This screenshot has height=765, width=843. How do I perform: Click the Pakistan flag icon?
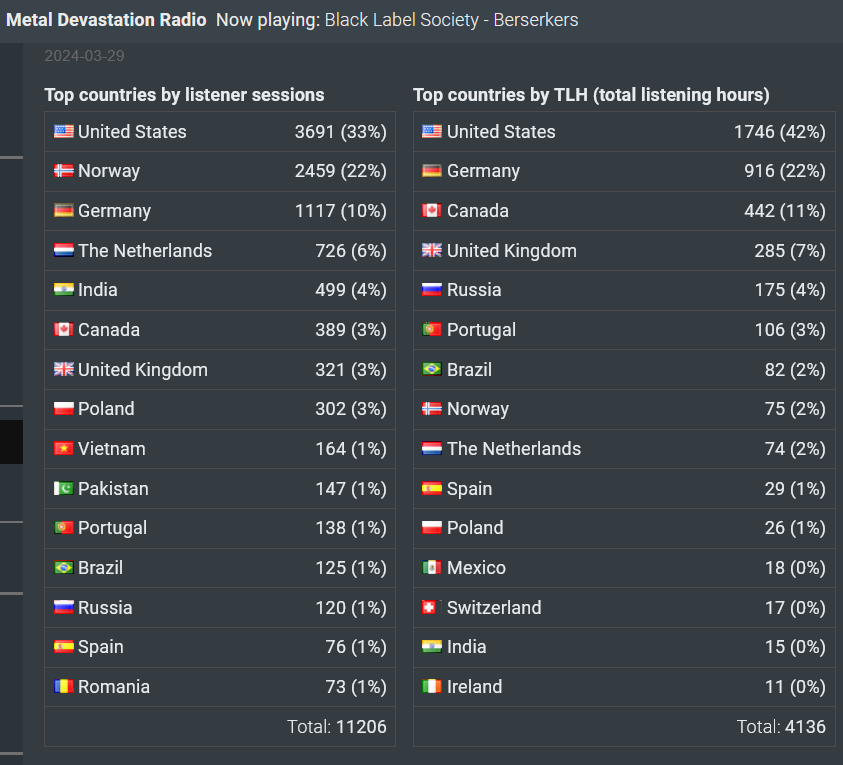[63, 488]
